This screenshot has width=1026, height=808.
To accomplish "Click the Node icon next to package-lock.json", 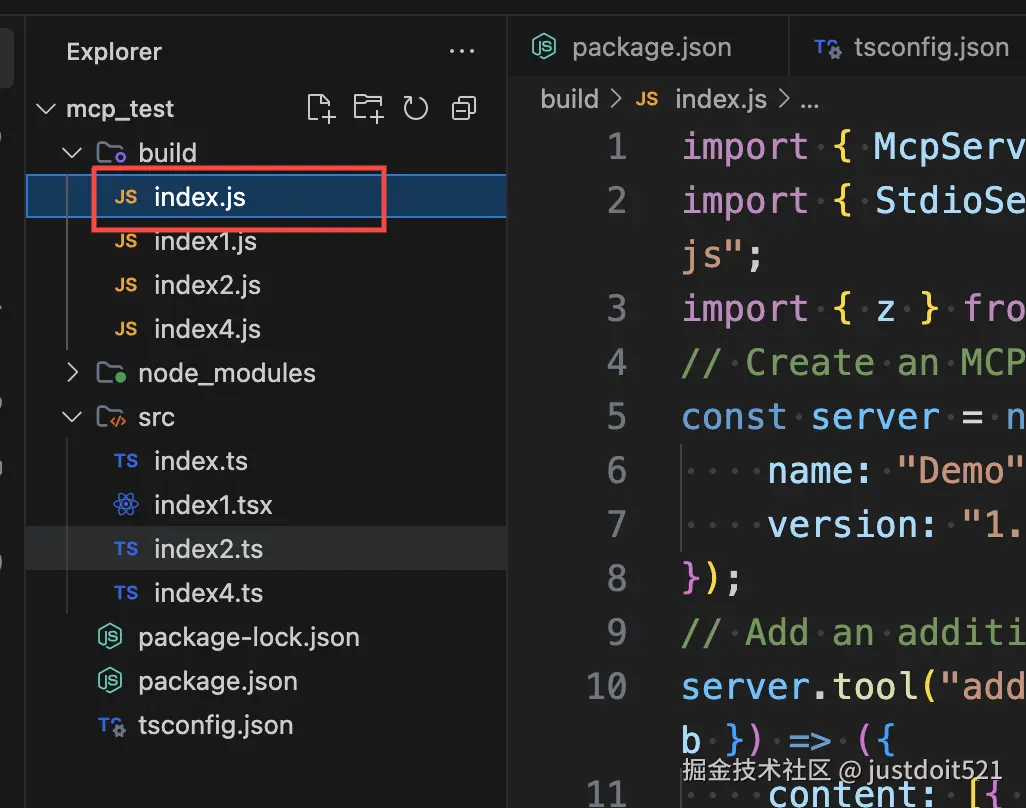I will click(x=110, y=637).
